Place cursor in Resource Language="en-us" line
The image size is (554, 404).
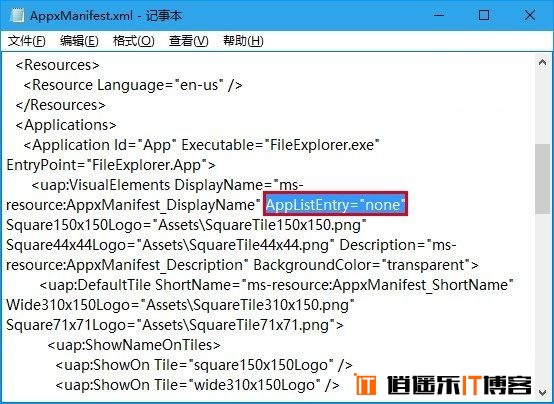(x=133, y=85)
